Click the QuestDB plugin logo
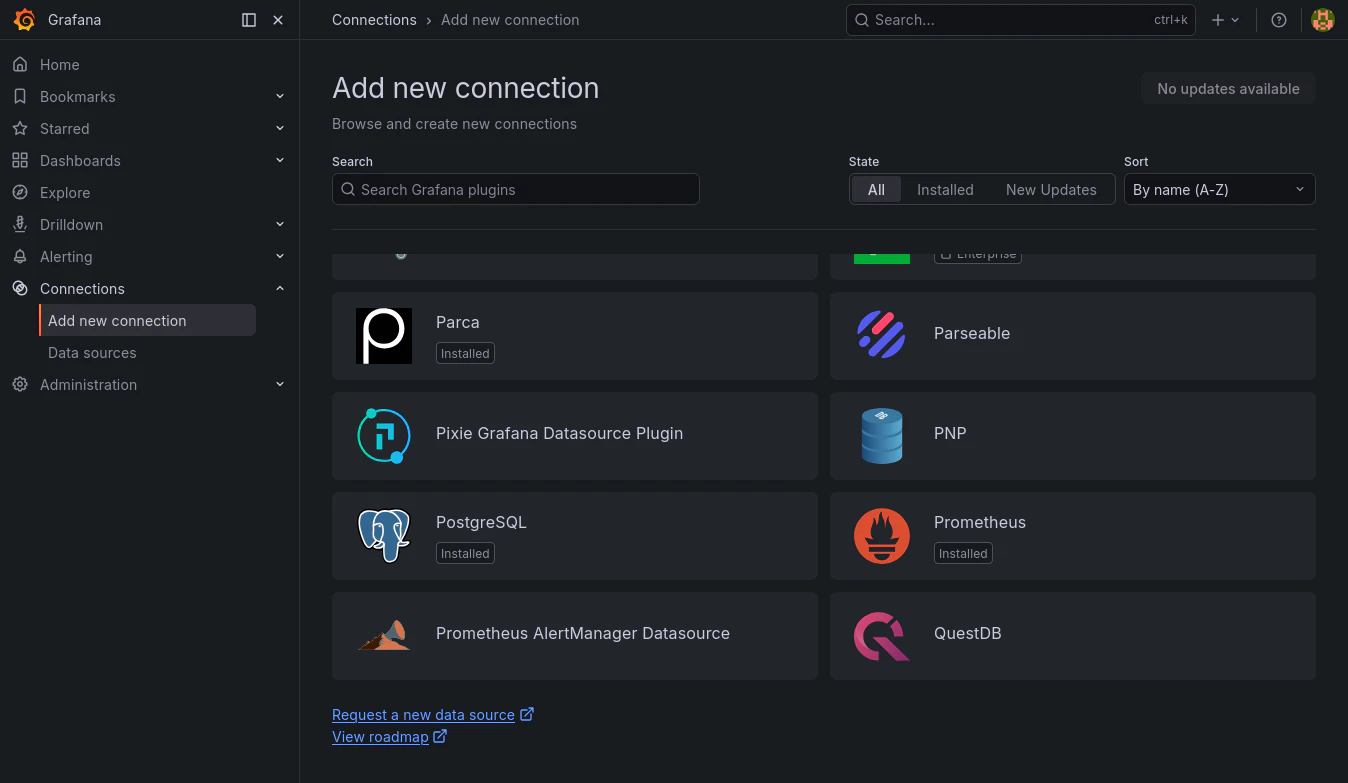Viewport: 1348px width, 783px height. 882,636
